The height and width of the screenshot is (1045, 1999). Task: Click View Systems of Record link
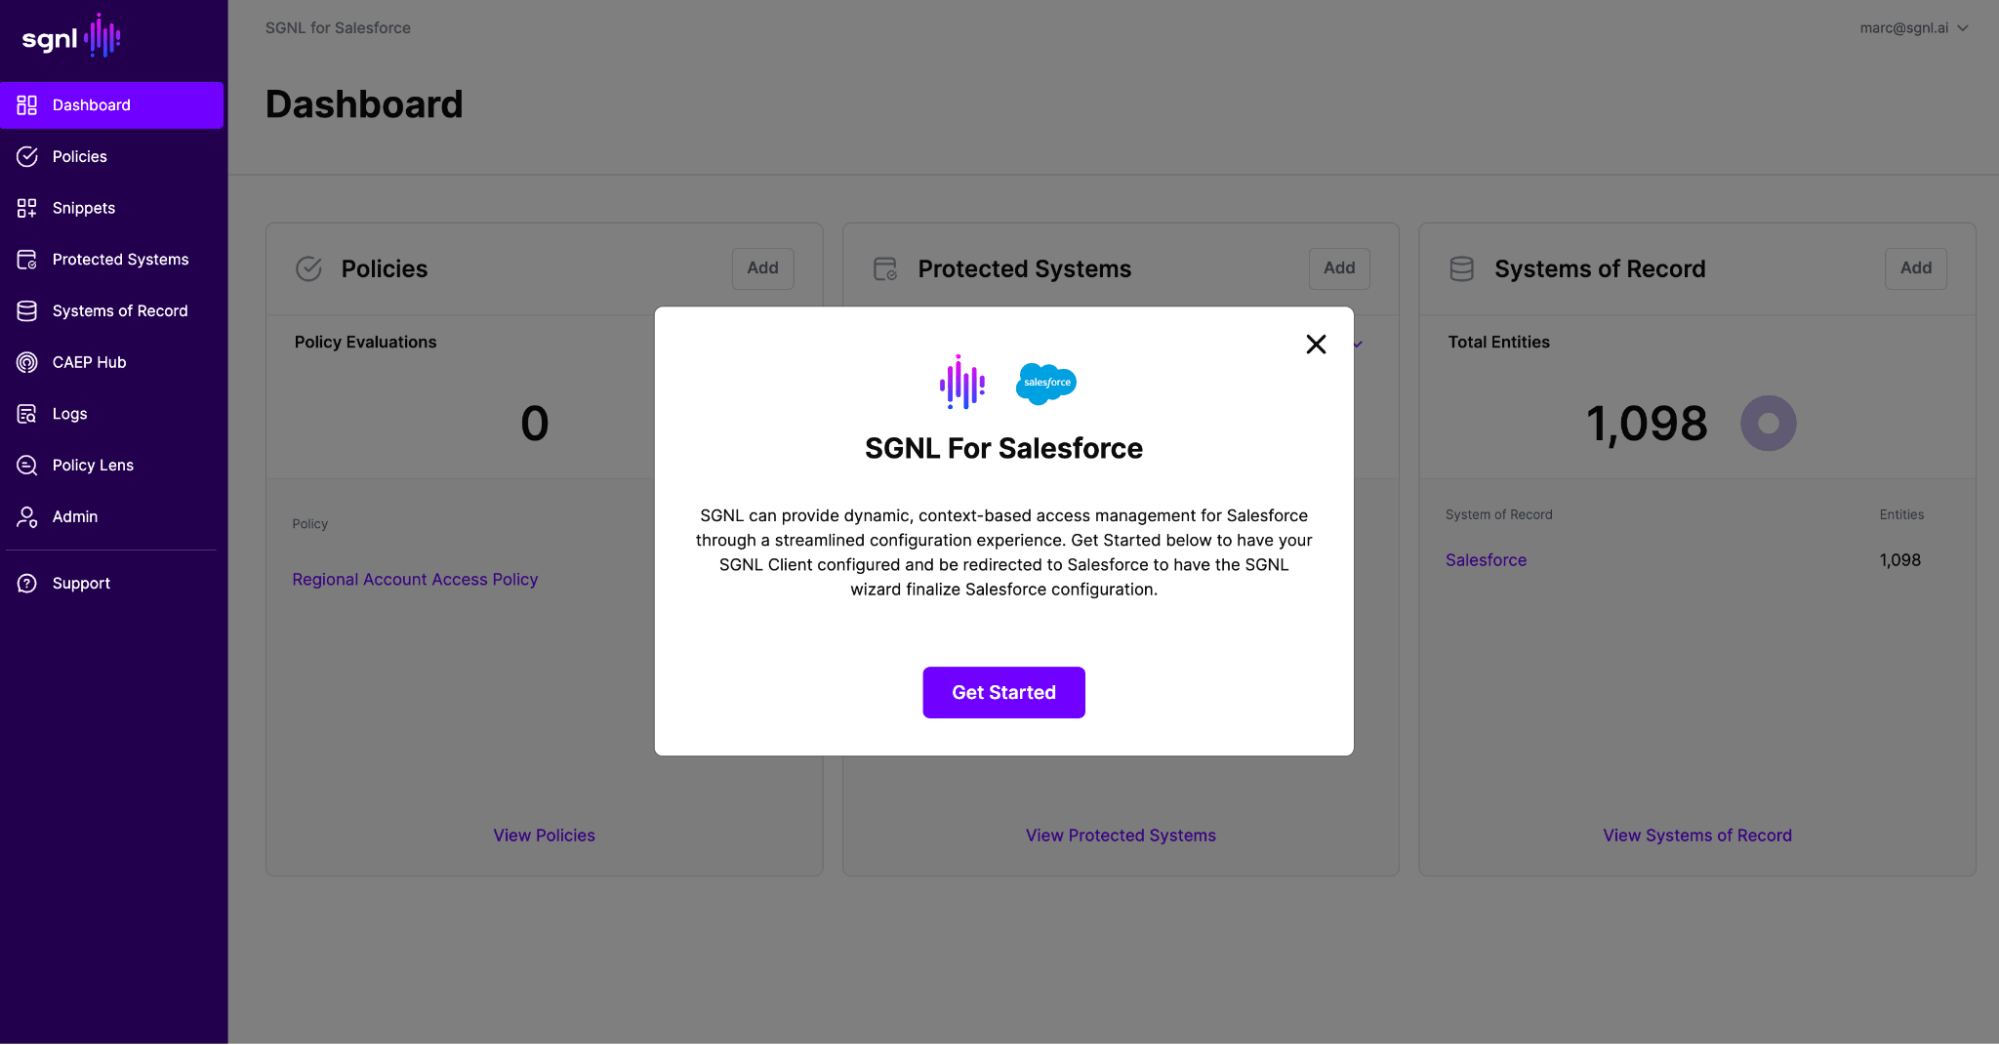1697,835
